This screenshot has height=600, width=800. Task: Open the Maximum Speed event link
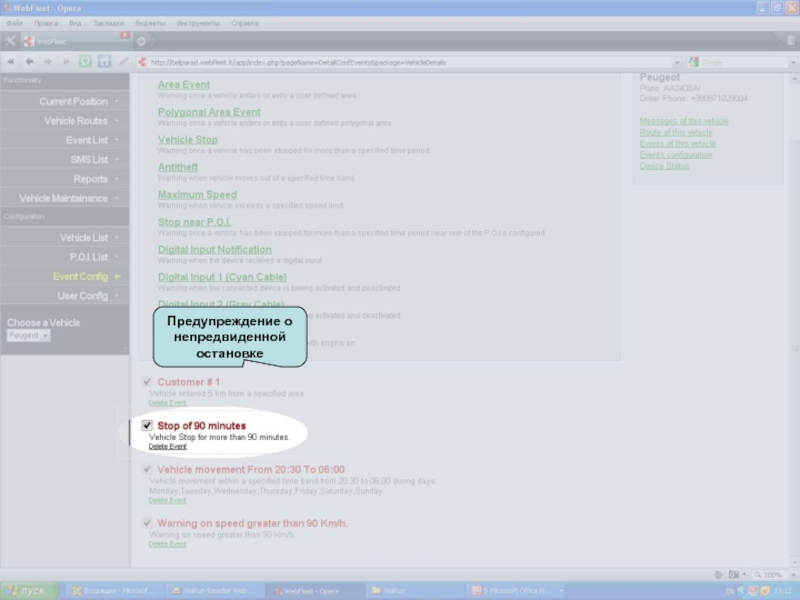tap(197, 195)
